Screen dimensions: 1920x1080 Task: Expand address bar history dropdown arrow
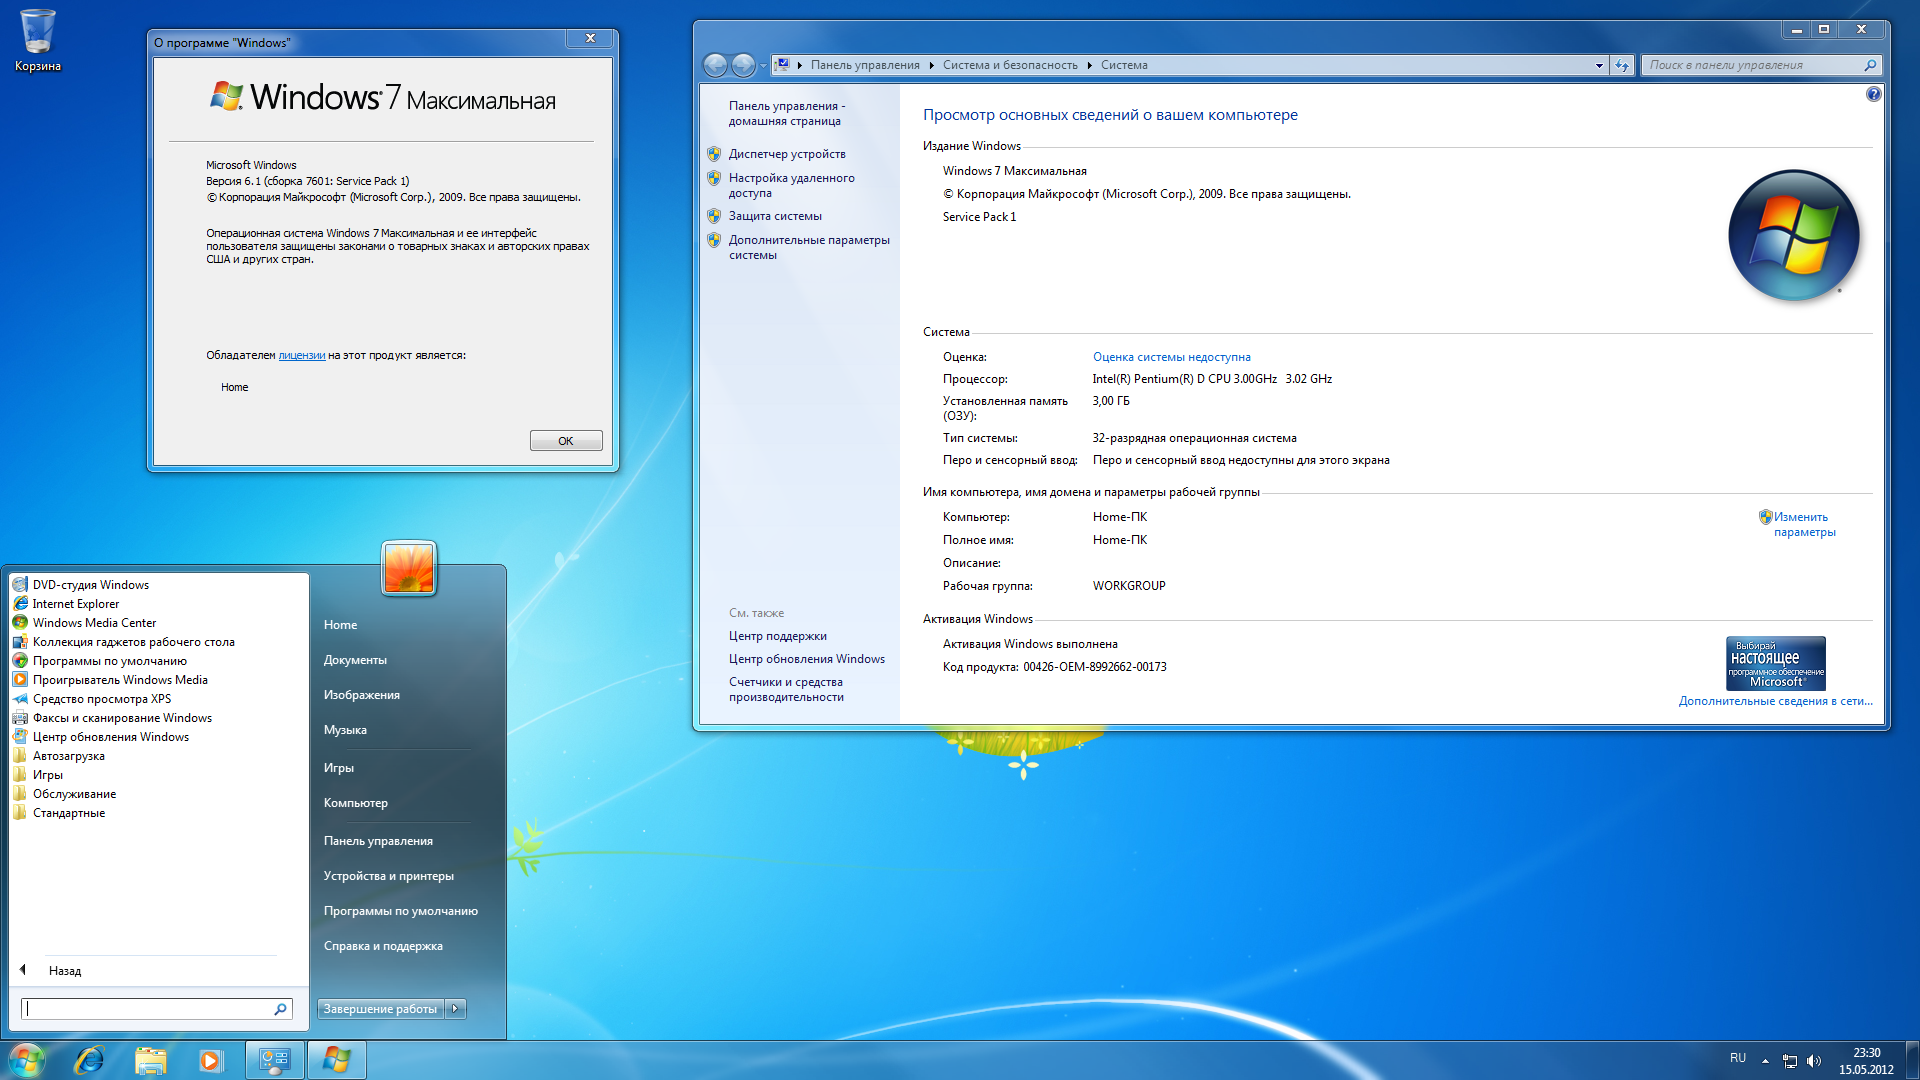tap(1599, 65)
